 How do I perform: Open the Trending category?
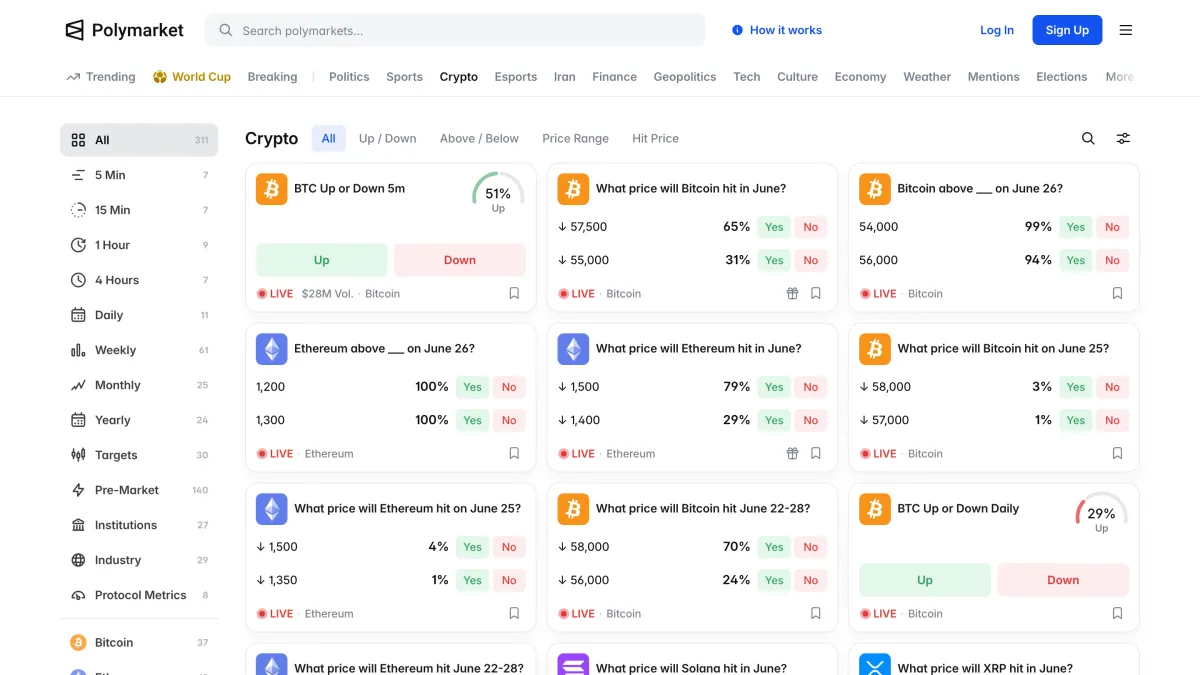pos(101,77)
